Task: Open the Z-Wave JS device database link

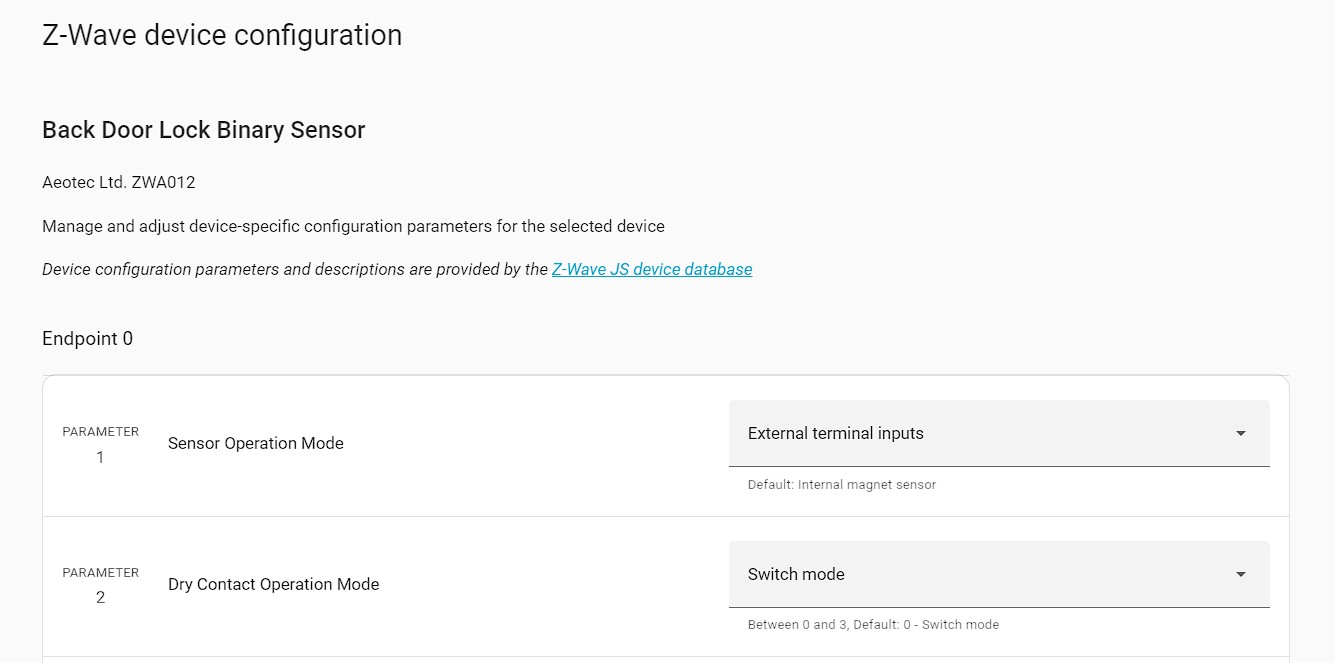Action: tap(651, 269)
